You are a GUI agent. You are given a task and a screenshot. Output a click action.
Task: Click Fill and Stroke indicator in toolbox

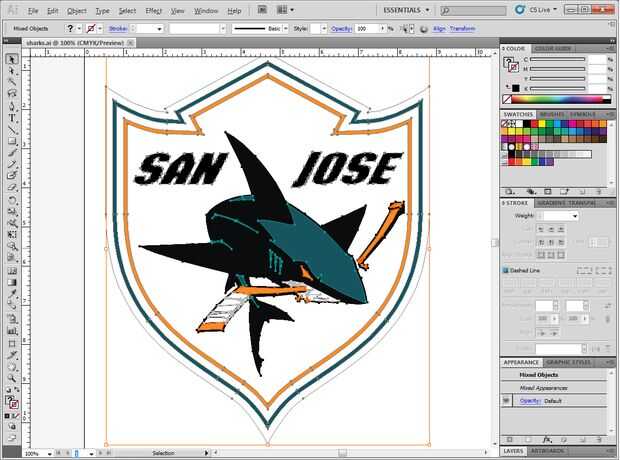tap(12, 402)
